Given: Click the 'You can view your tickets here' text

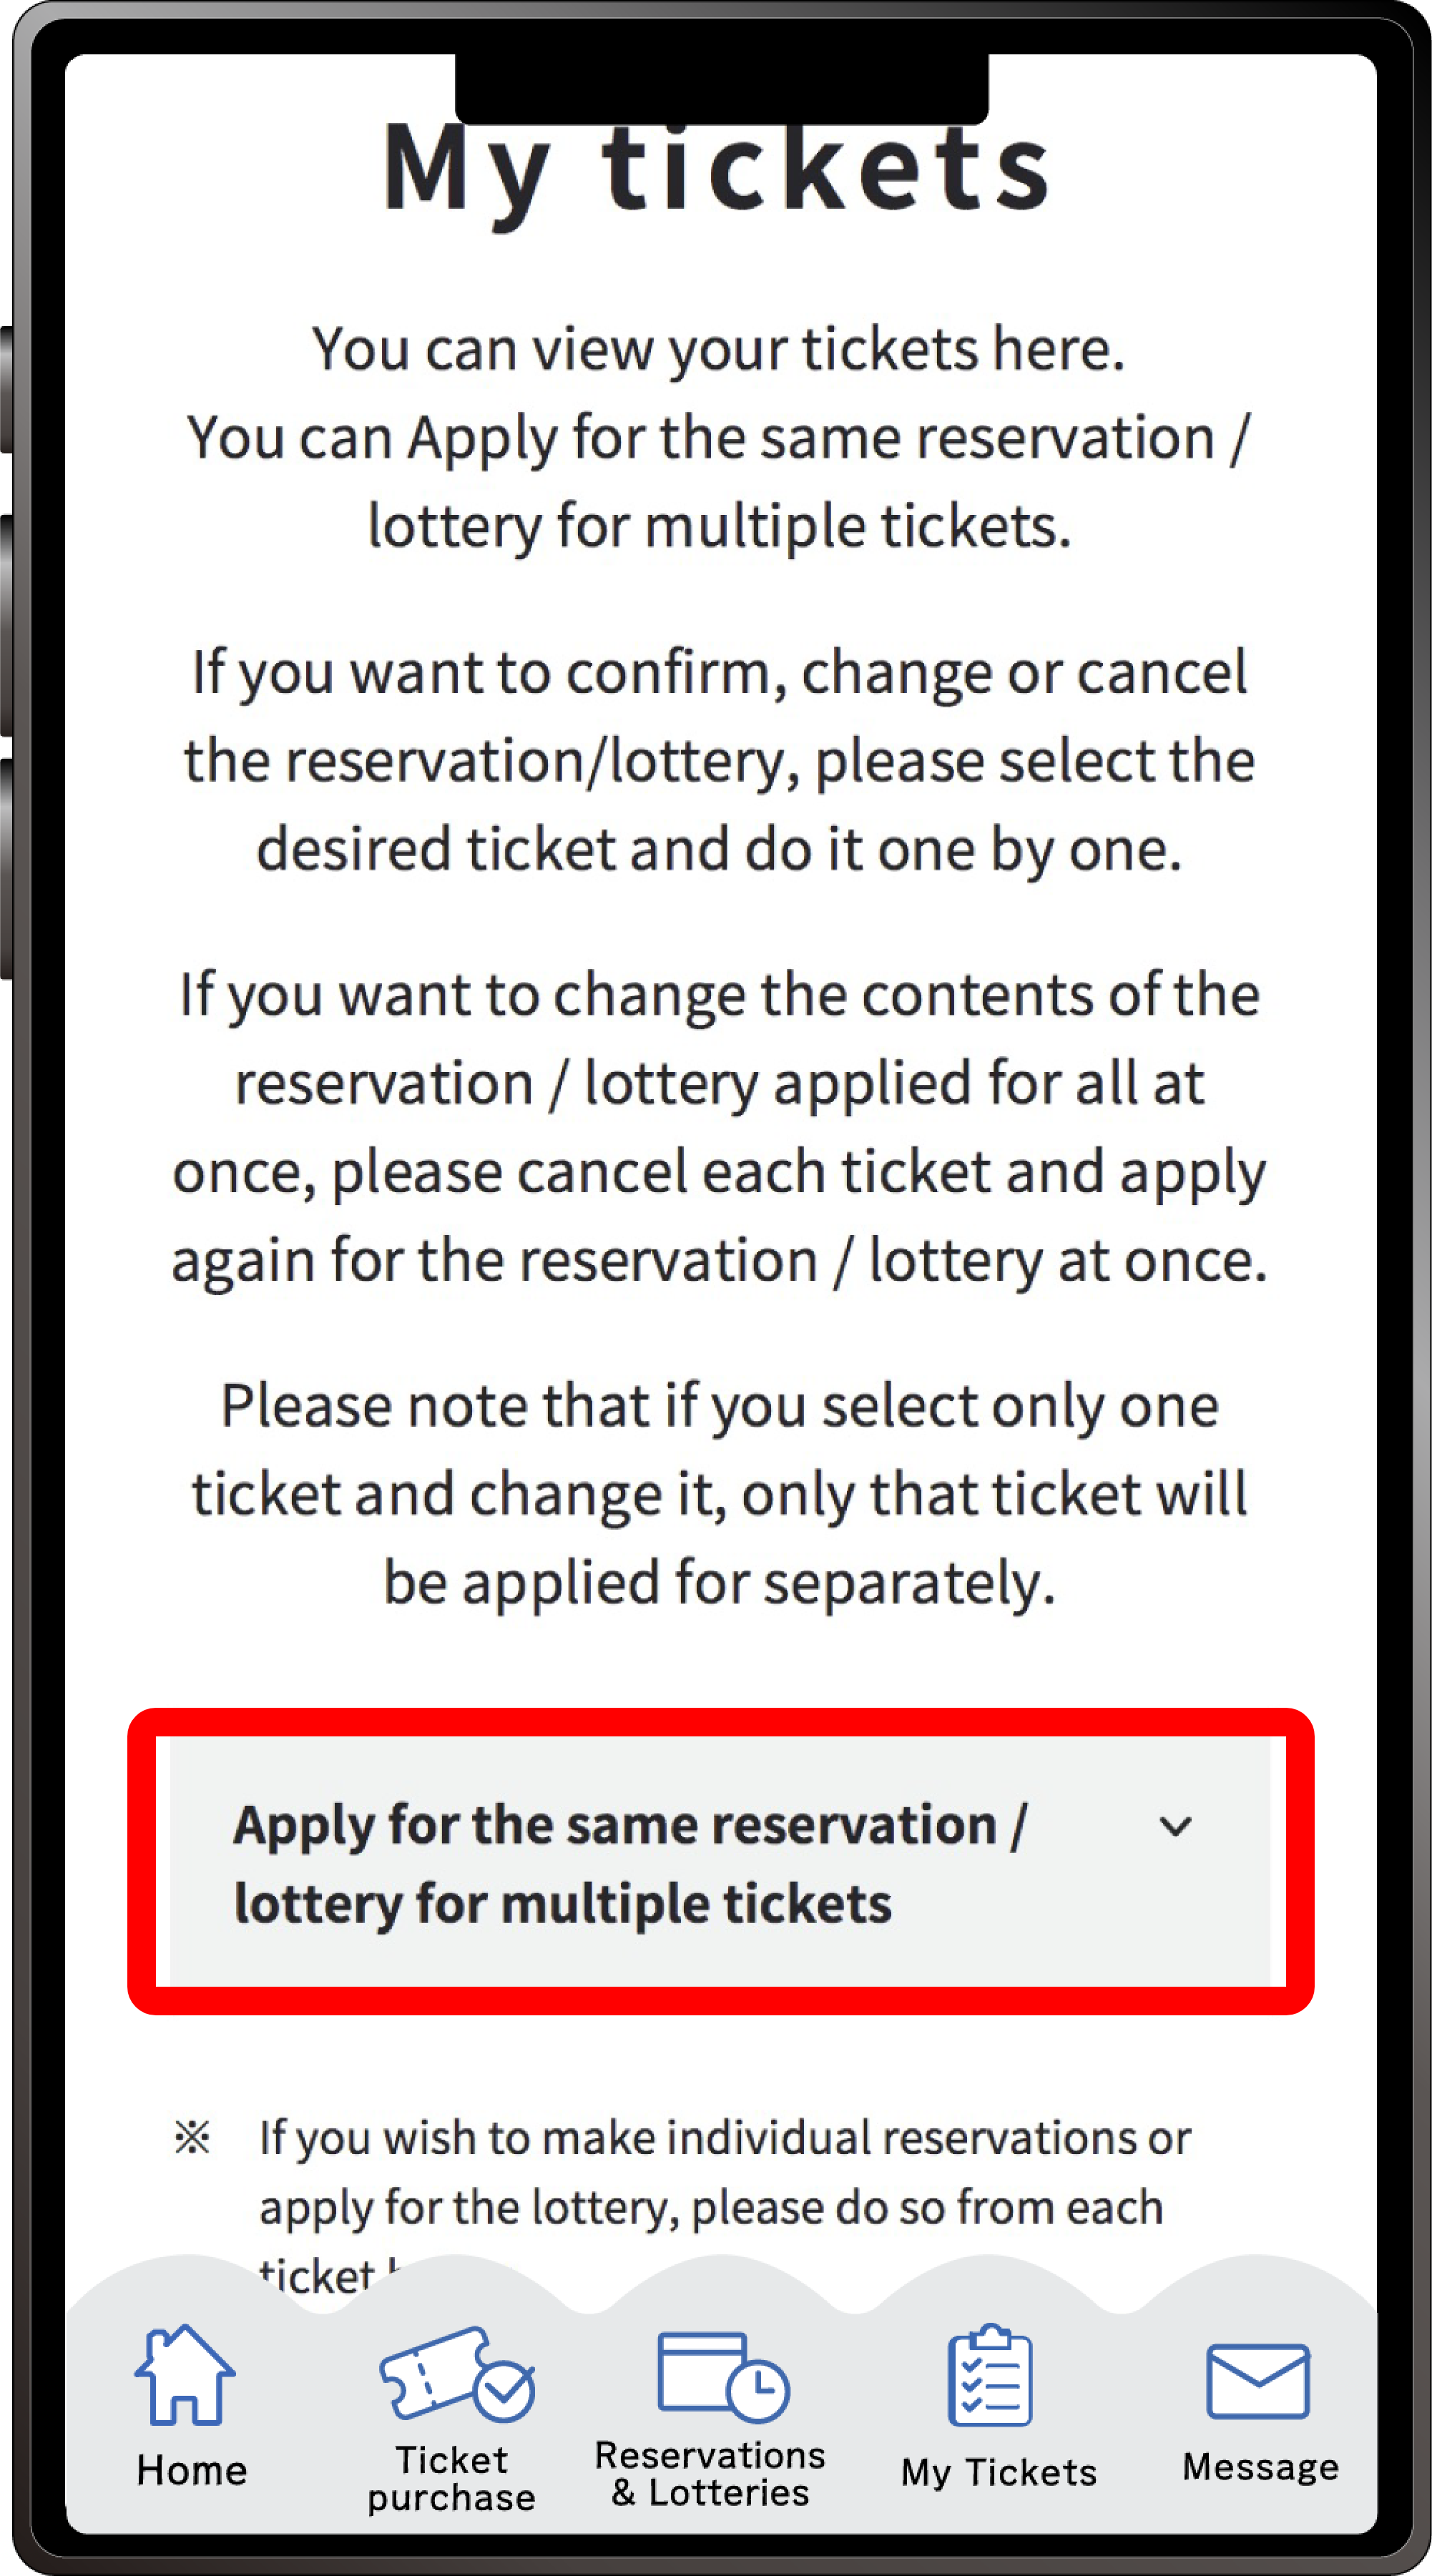Looking at the screenshot, I should [x=718, y=350].
